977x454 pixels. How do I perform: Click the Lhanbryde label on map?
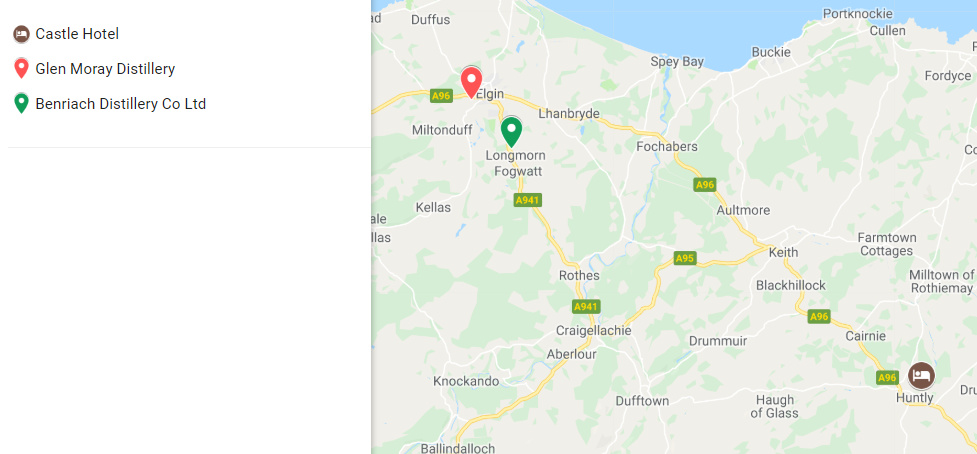[569, 114]
